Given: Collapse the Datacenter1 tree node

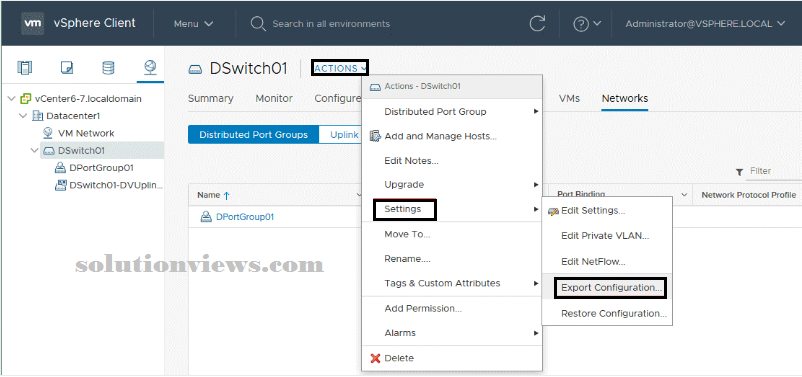Looking at the screenshot, I should pos(23,116).
